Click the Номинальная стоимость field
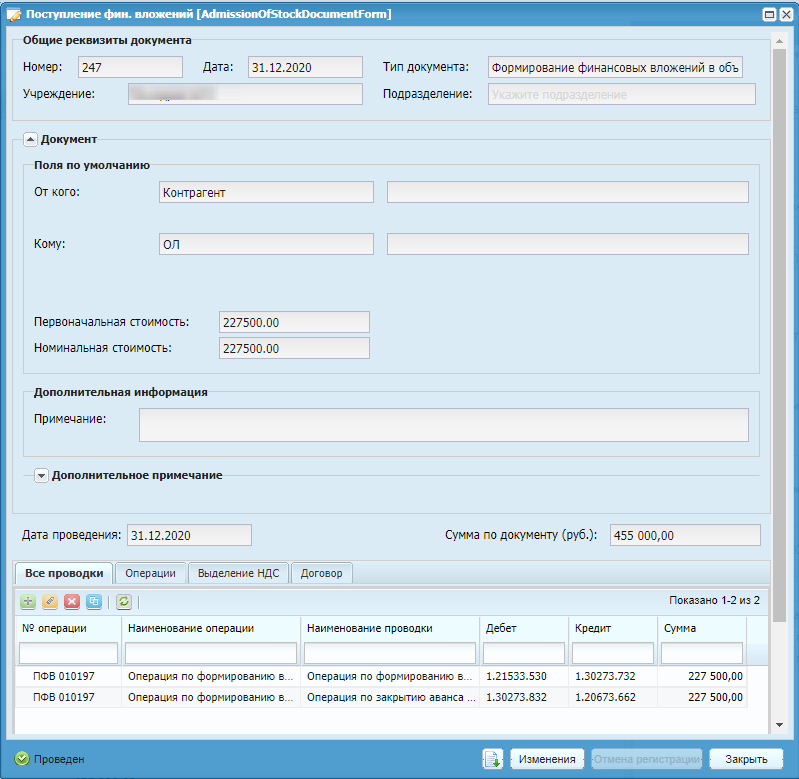Image resolution: width=799 pixels, height=779 pixels. point(294,348)
